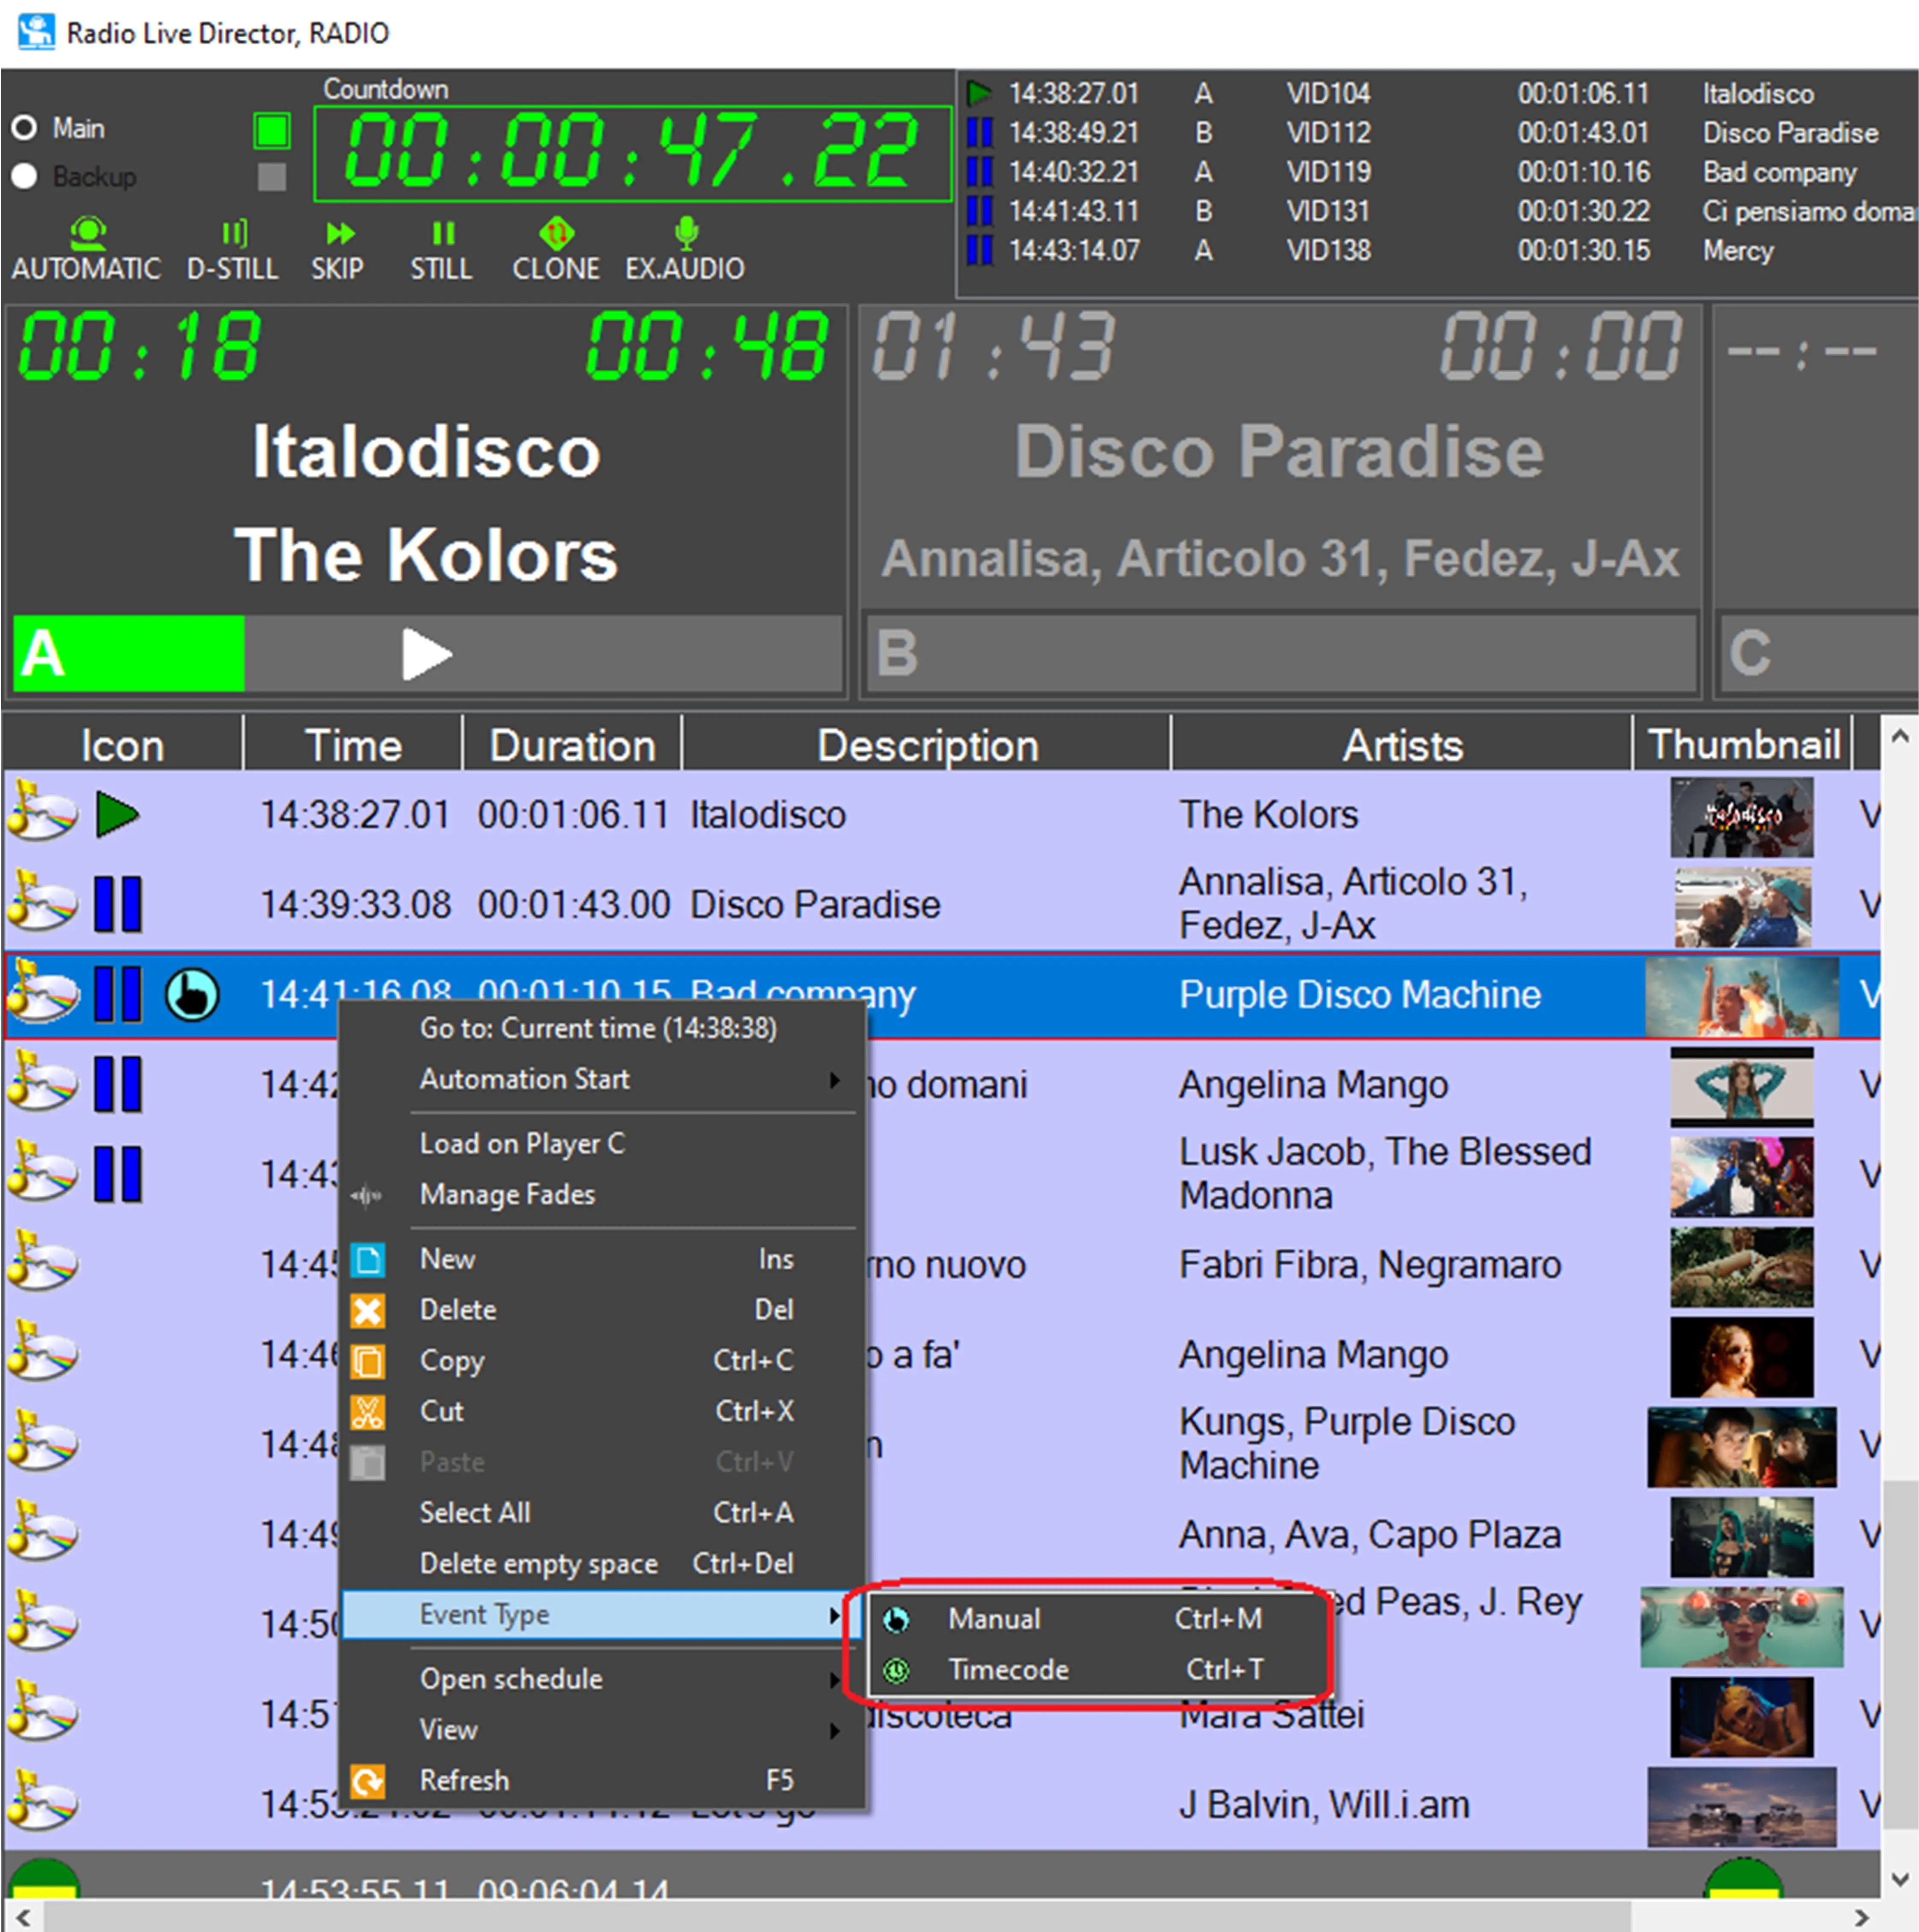This screenshot has width=1919, height=1932.
Task: Open the Italodisco video thumbnail
Action: click(1741, 817)
